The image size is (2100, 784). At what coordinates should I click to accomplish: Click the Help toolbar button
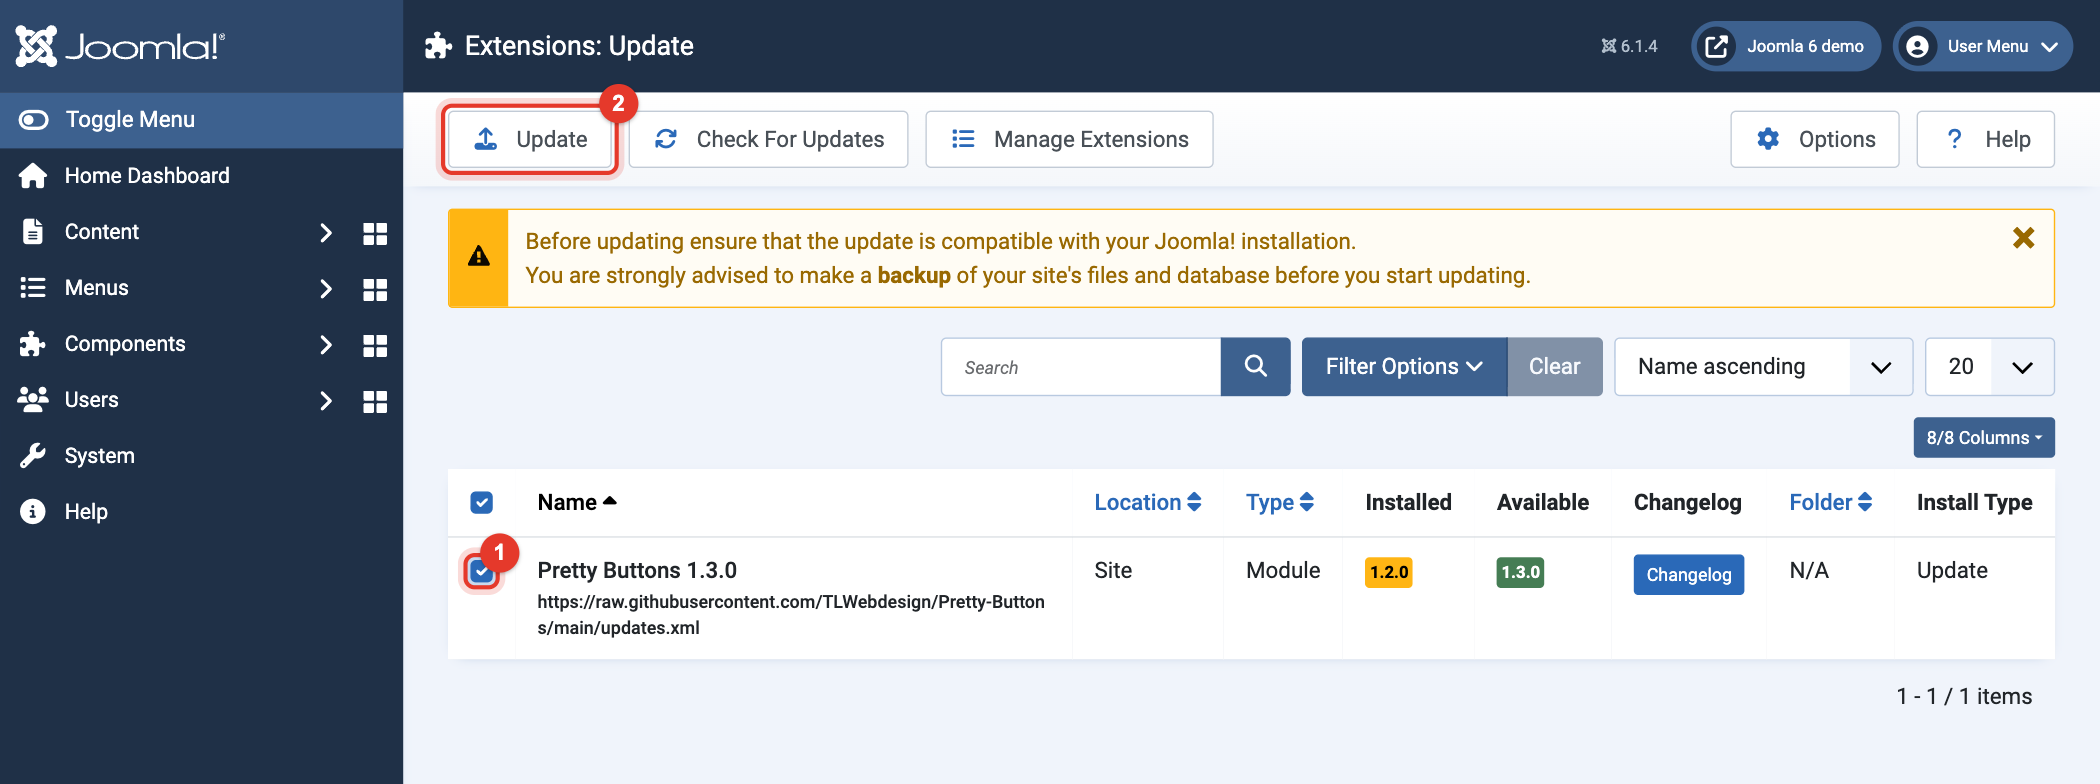(x=1986, y=139)
